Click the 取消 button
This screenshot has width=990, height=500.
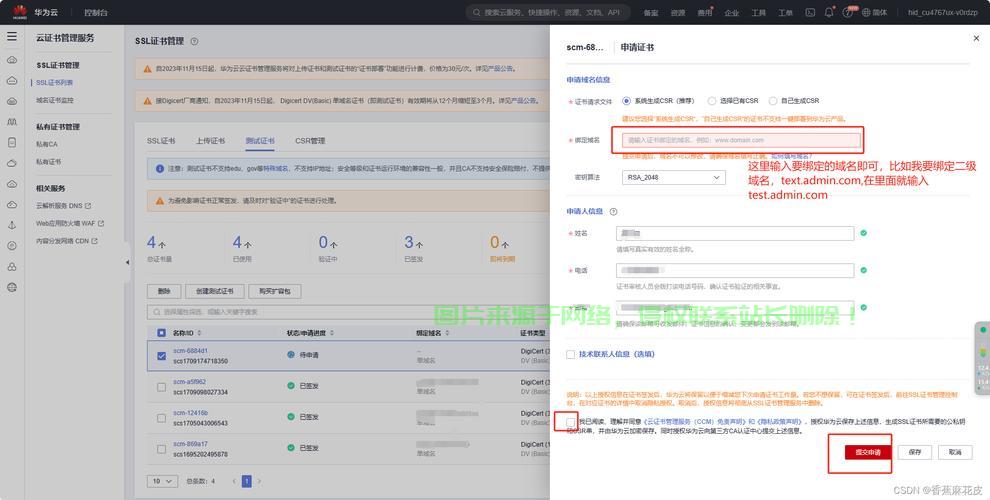(955, 452)
